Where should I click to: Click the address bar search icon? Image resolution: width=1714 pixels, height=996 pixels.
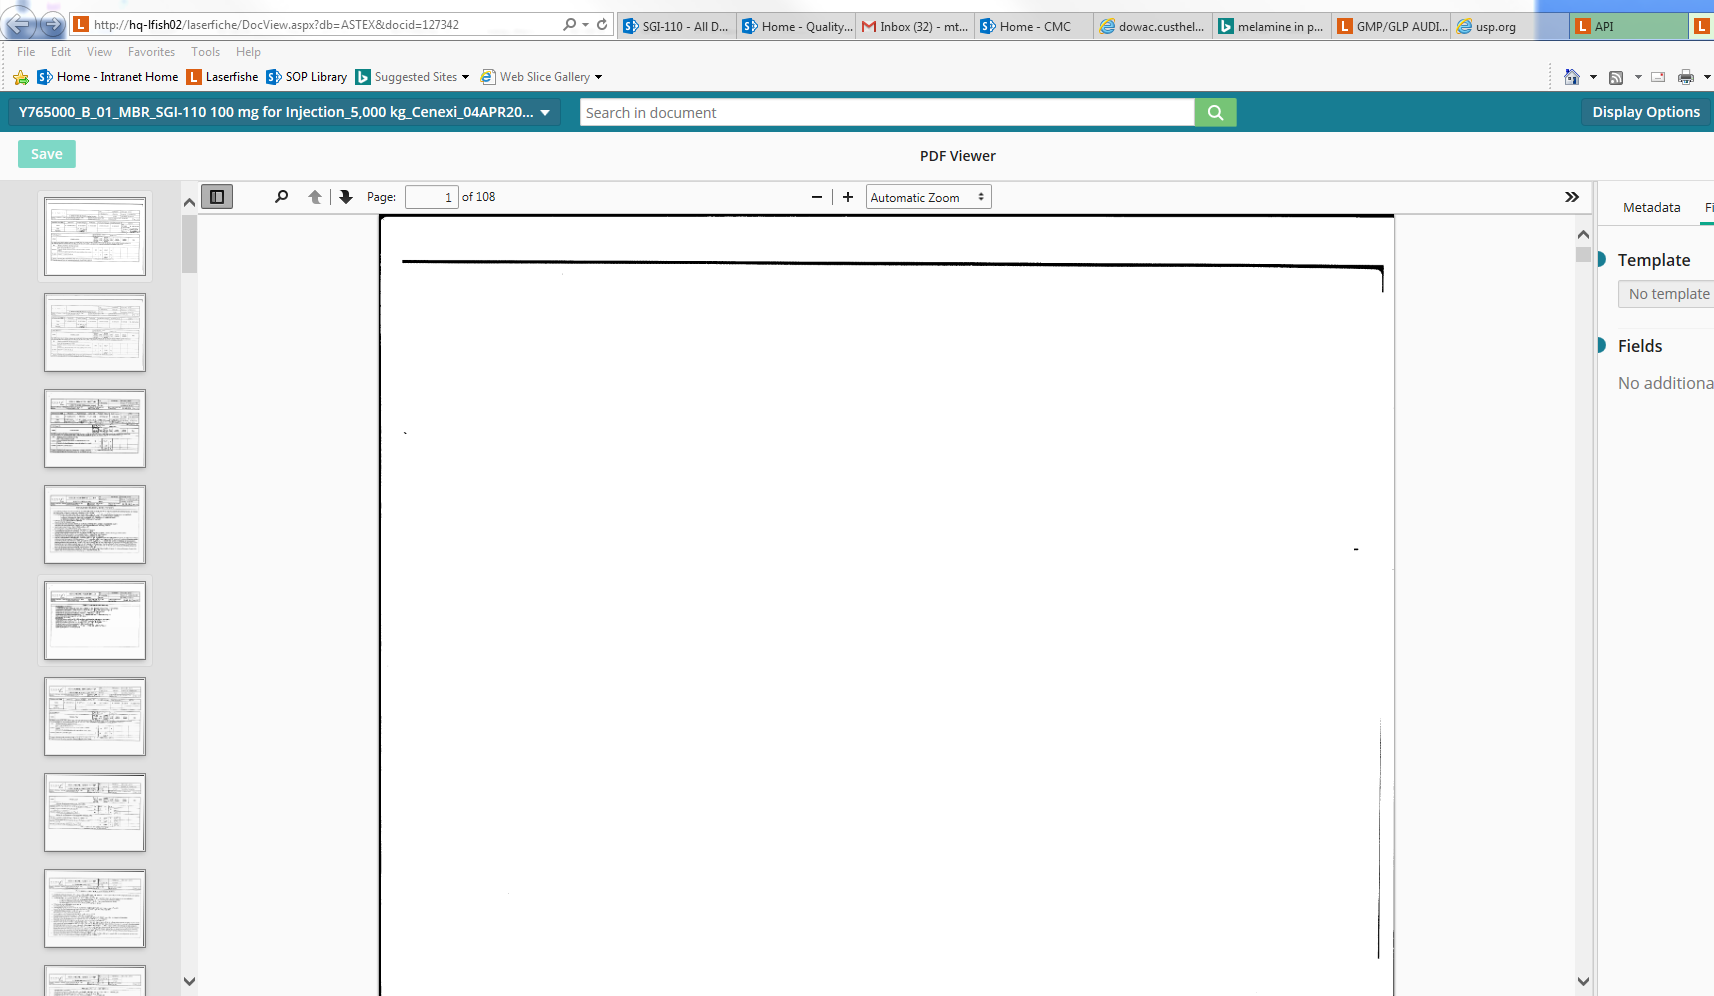[570, 24]
